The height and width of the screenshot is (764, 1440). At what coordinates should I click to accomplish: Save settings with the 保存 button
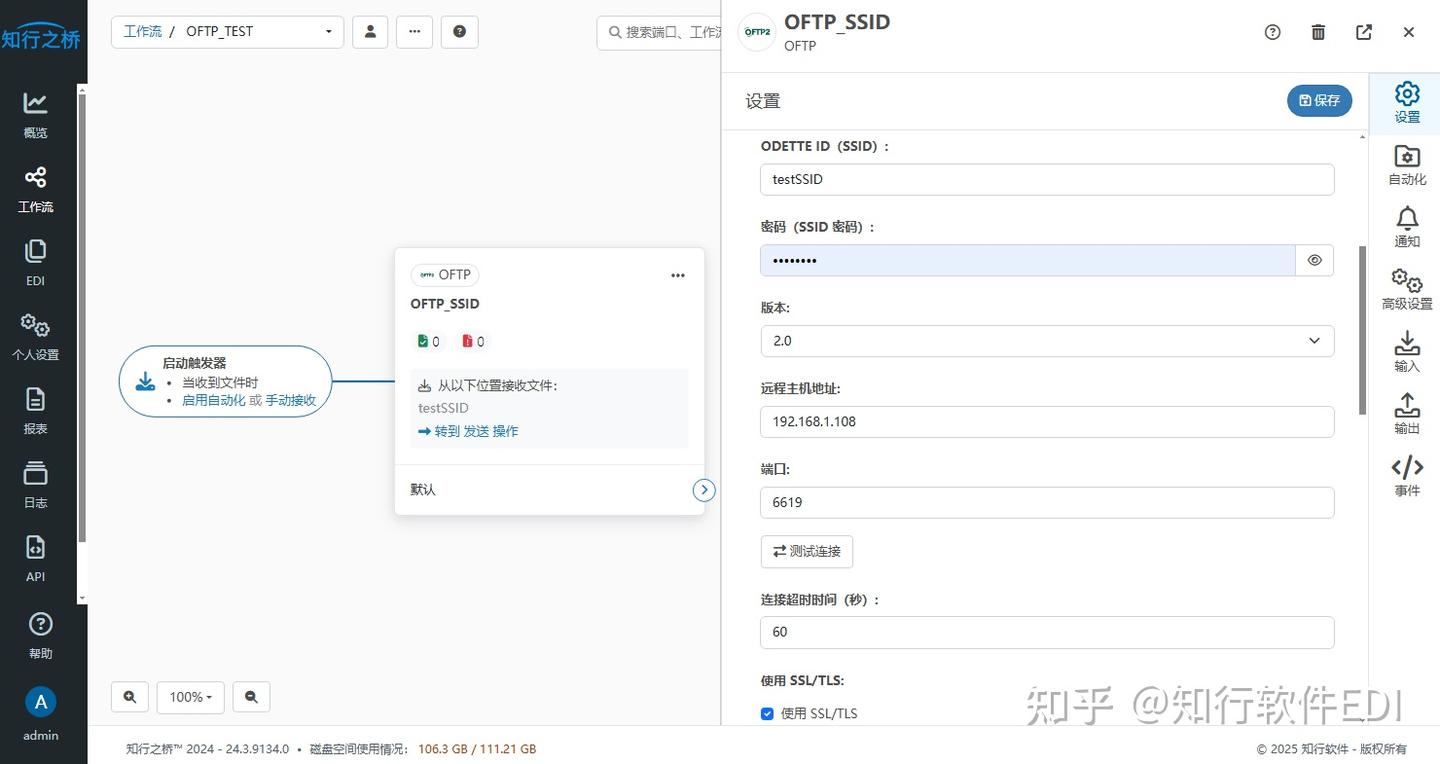click(1319, 100)
